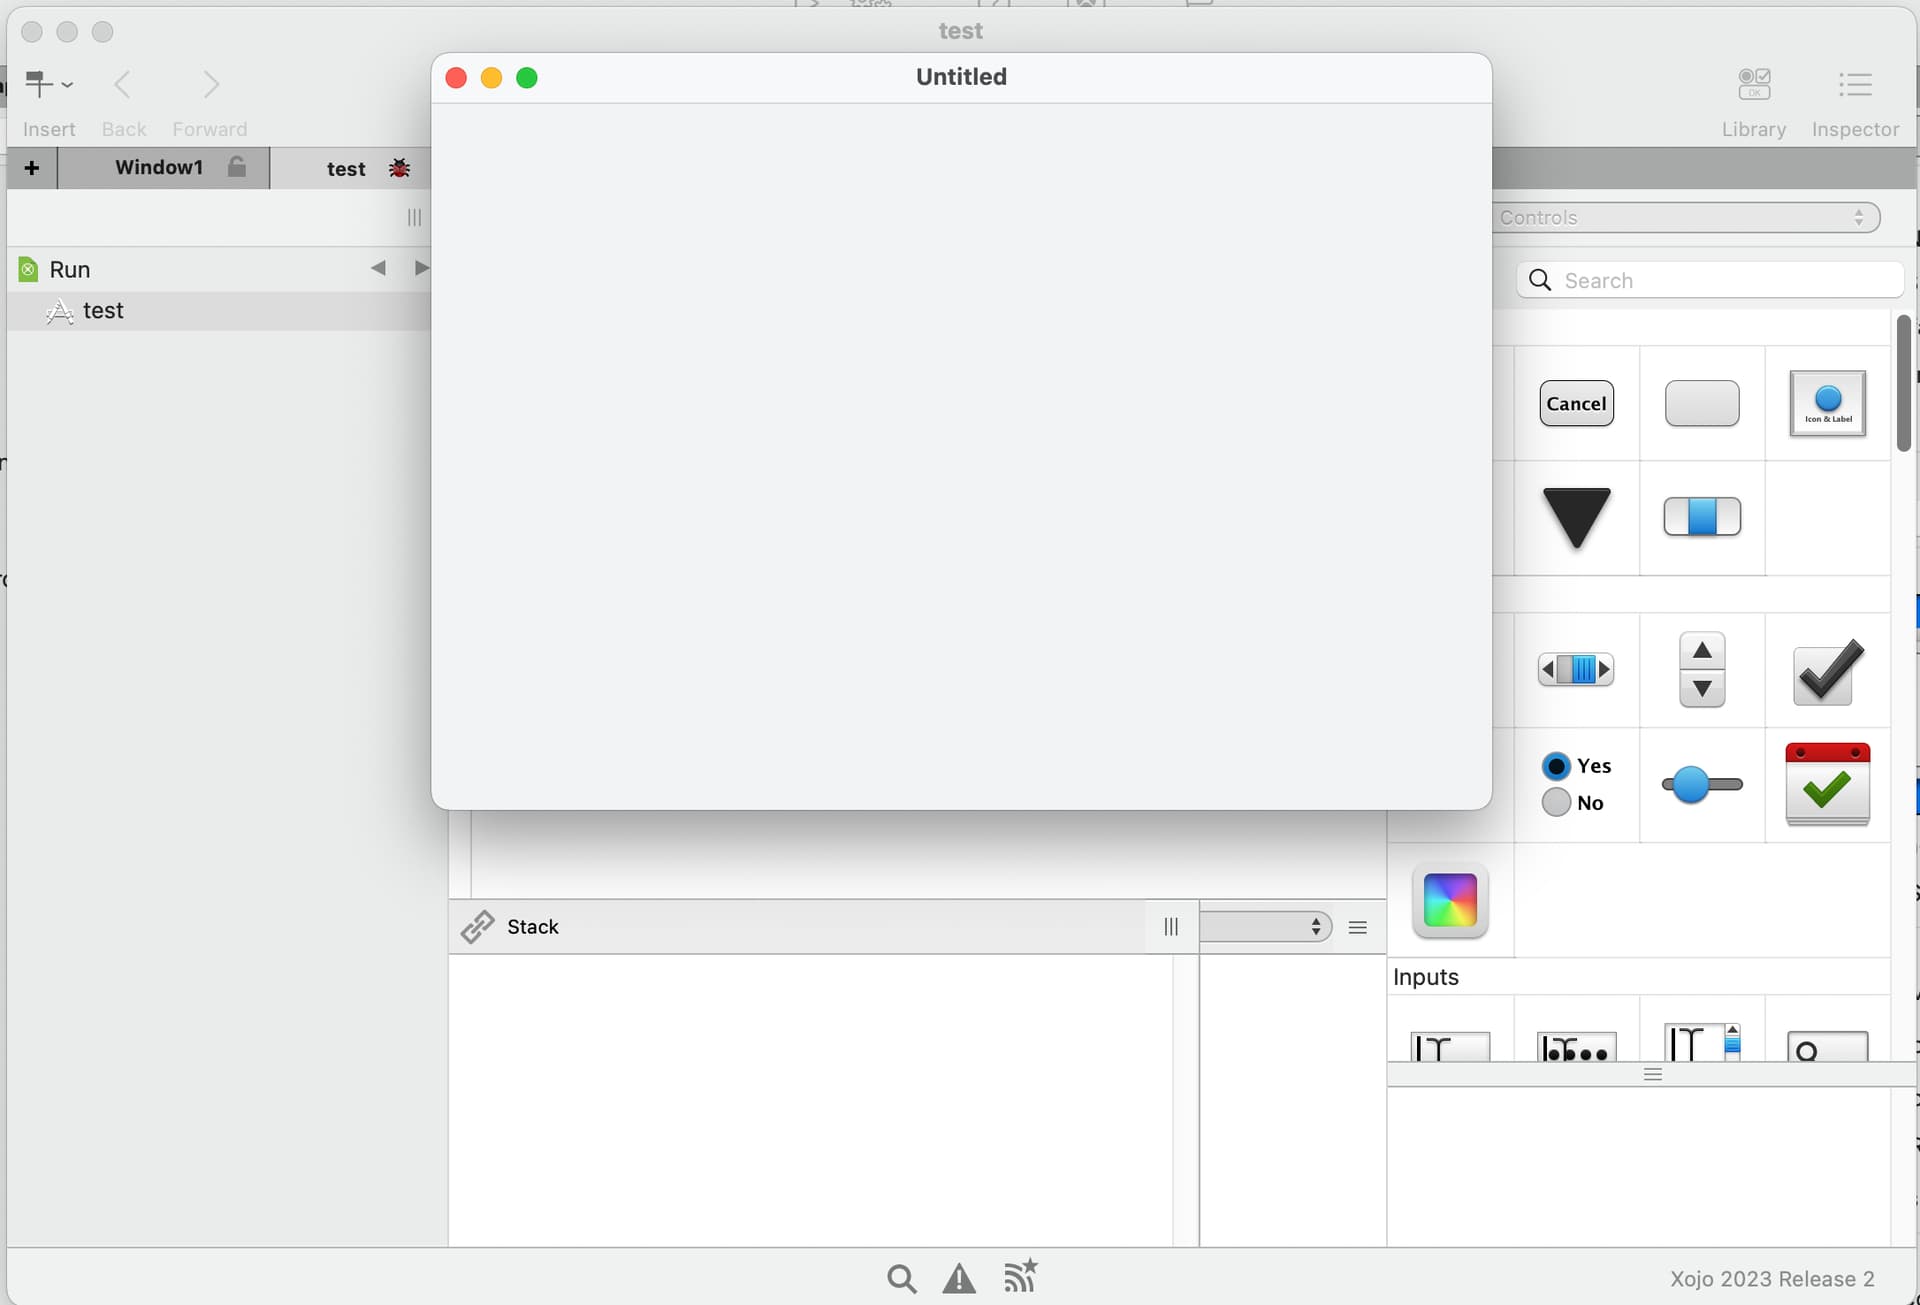The height and width of the screenshot is (1305, 1920).
Task: Select the color picker control icon
Action: click(1450, 900)
